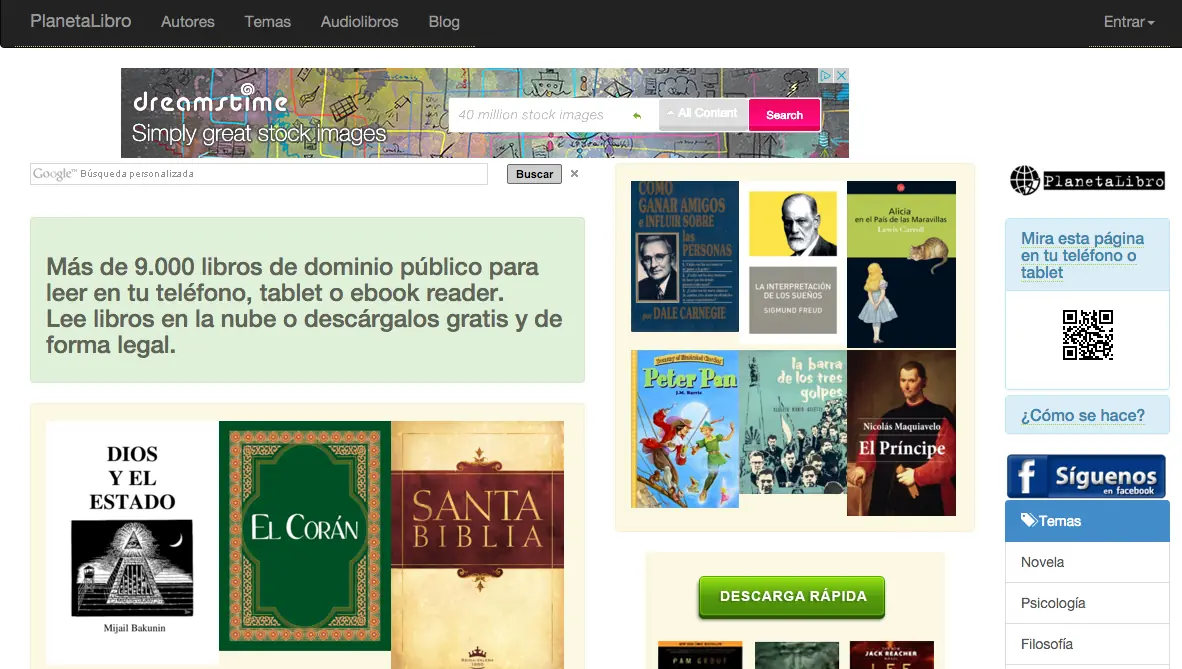Viewport: 1182px width, 669px height.
Task: Open the Dale Carnegie book cover
Action: 684,256
